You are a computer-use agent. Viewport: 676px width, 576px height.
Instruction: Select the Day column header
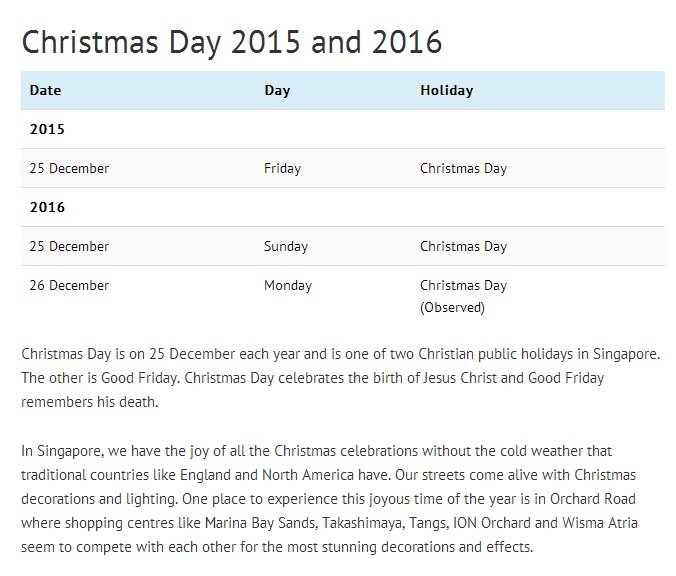277,90
